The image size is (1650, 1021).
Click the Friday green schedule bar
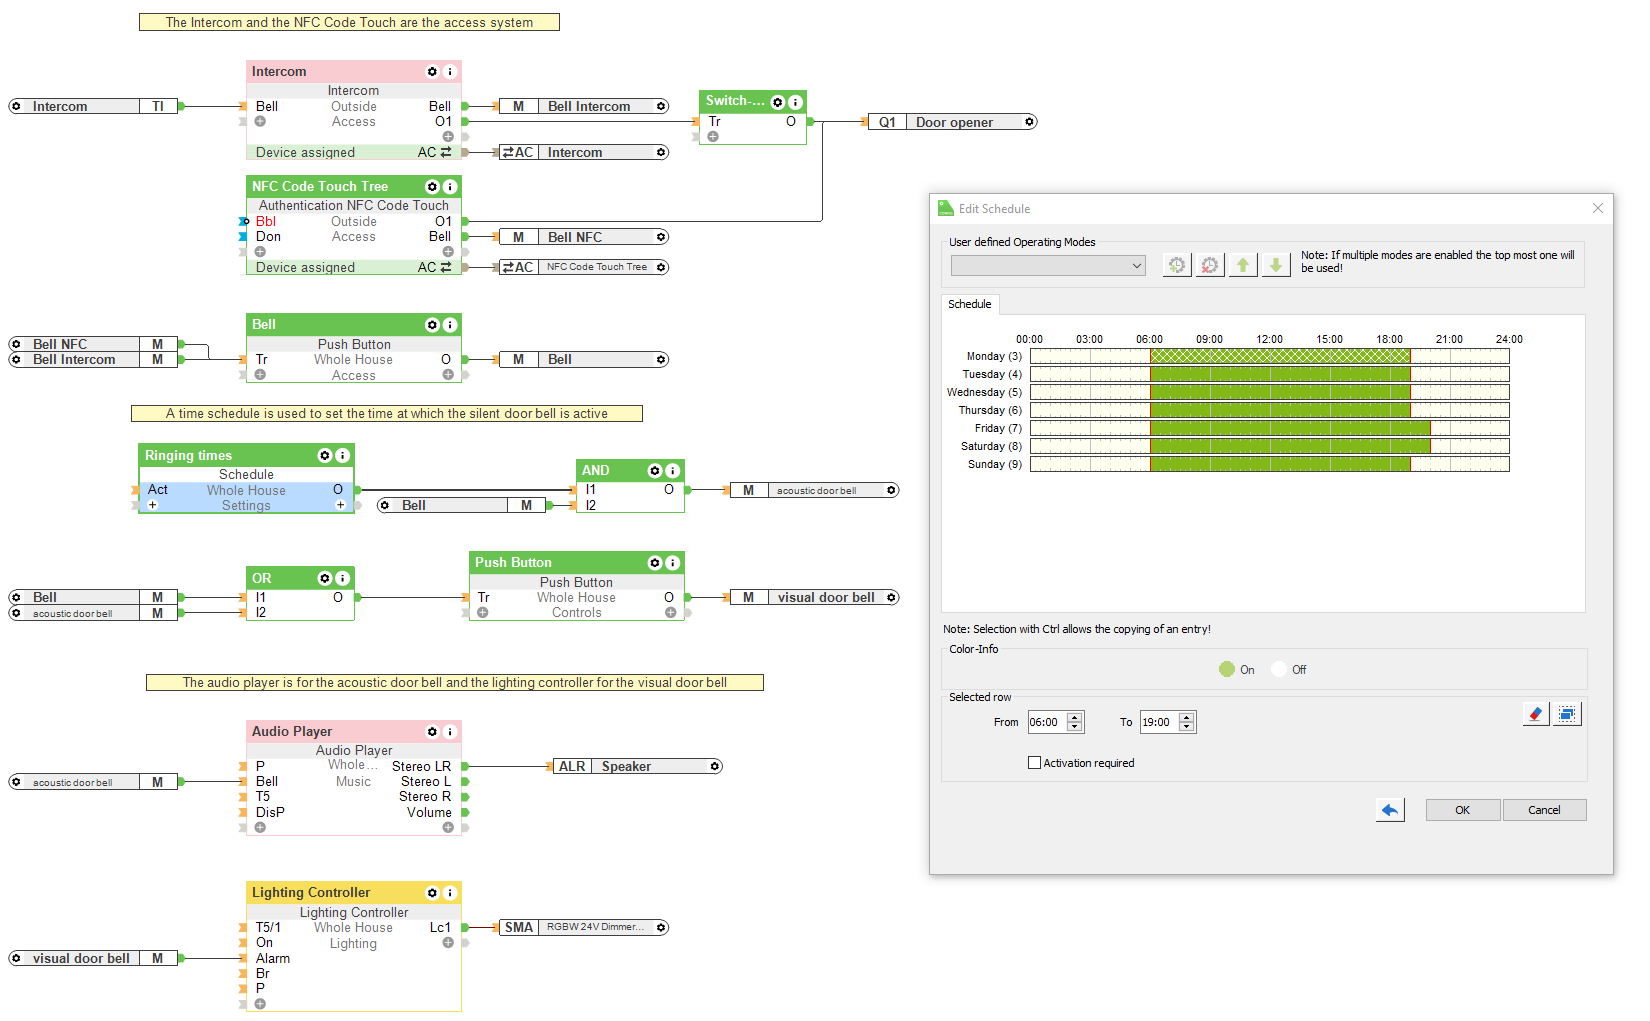(x=1289, y=428)
